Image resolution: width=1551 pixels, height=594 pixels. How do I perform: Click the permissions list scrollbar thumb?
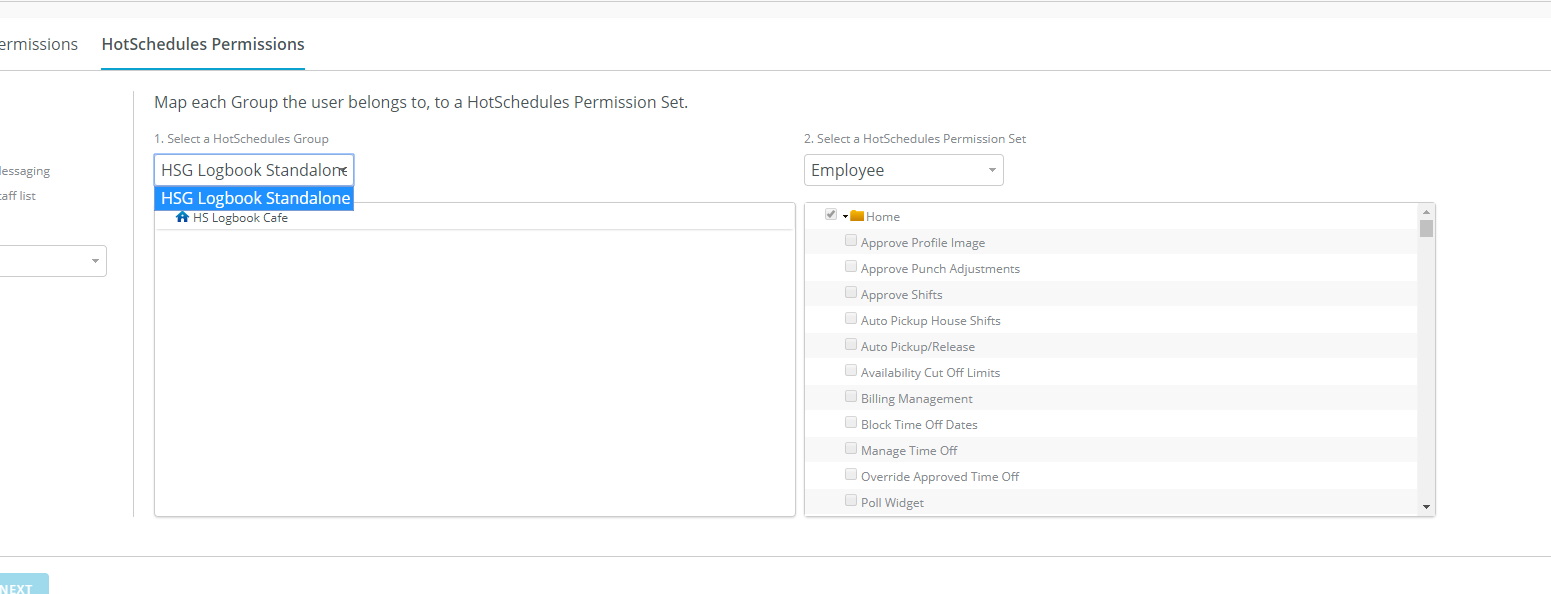click(x=1427, y=228)
